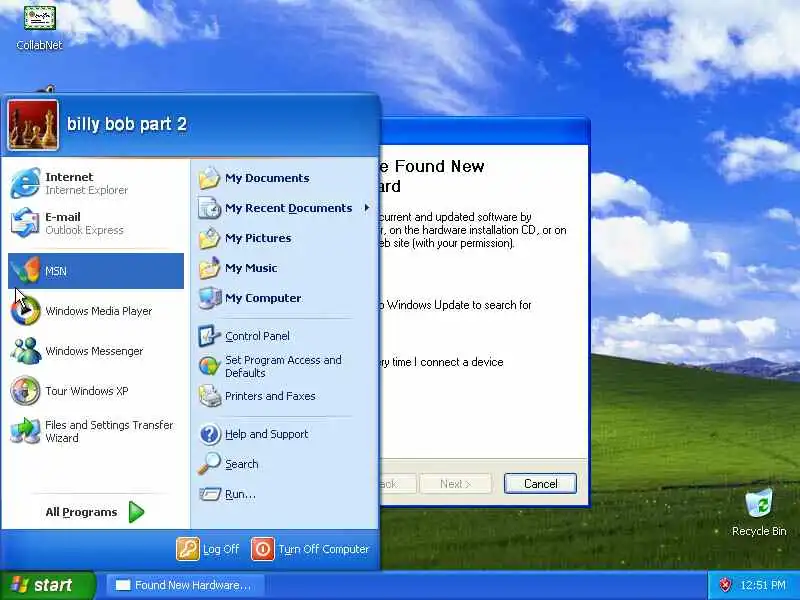Choose Control Panel menu label
800x600 pixels.
tap(257, 336)
